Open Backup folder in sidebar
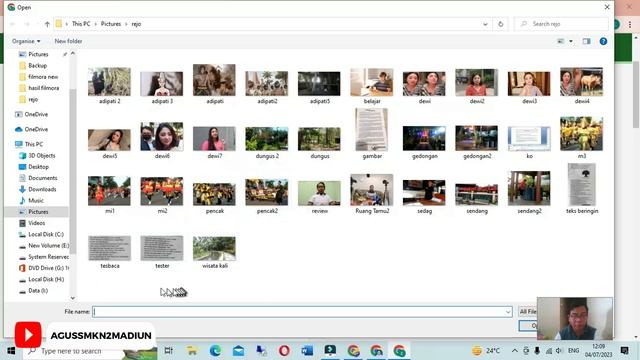The height and width of the screenshot is (360, 640). (38, 65)
